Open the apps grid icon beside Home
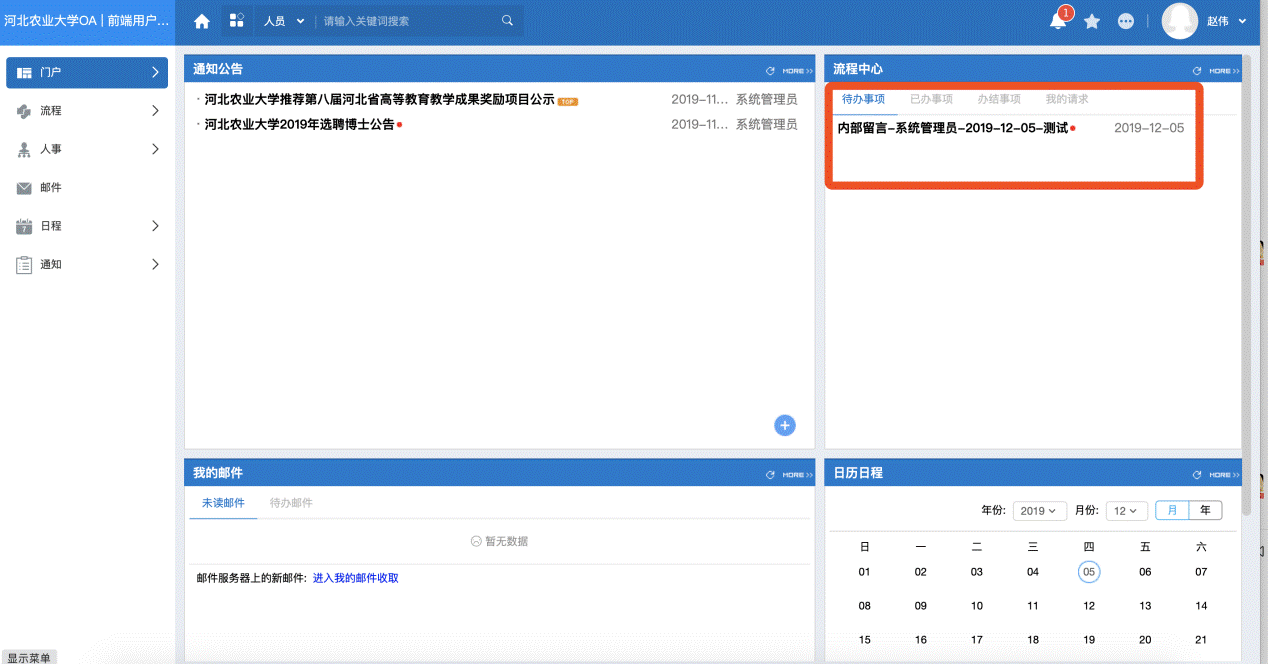 (236, 20)
